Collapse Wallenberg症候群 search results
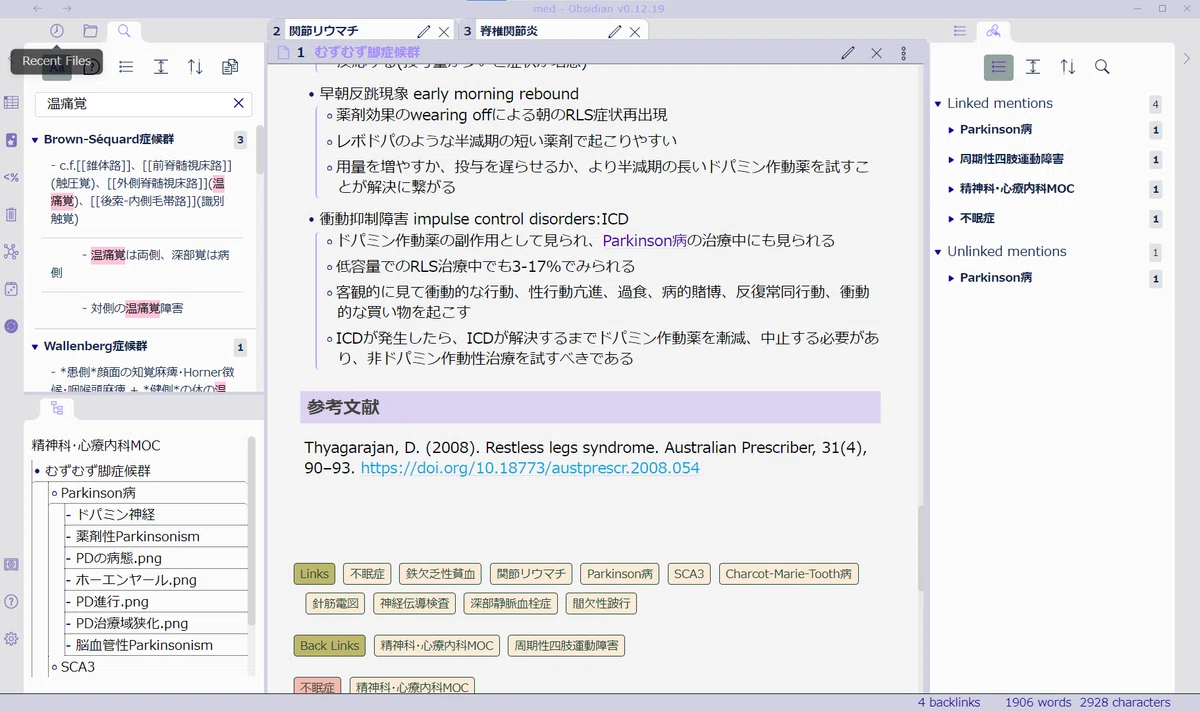This screenshot has height=711, width=1200. pyautogui.click(x=35, y=347)
